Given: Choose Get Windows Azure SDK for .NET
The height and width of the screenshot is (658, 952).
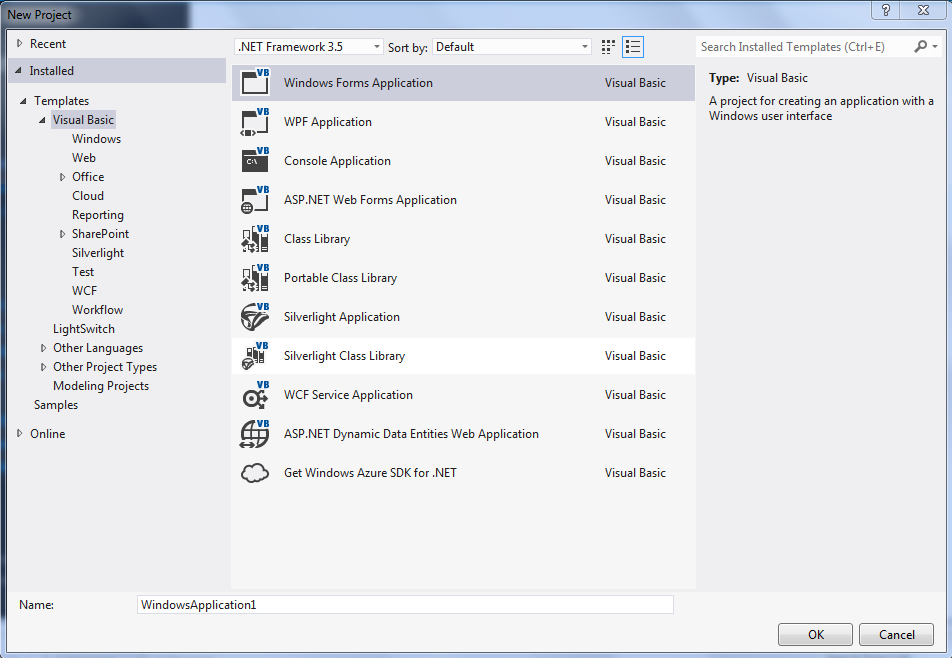Looking at the screenshot, I should pyautogui.click(x=370, y=472).
